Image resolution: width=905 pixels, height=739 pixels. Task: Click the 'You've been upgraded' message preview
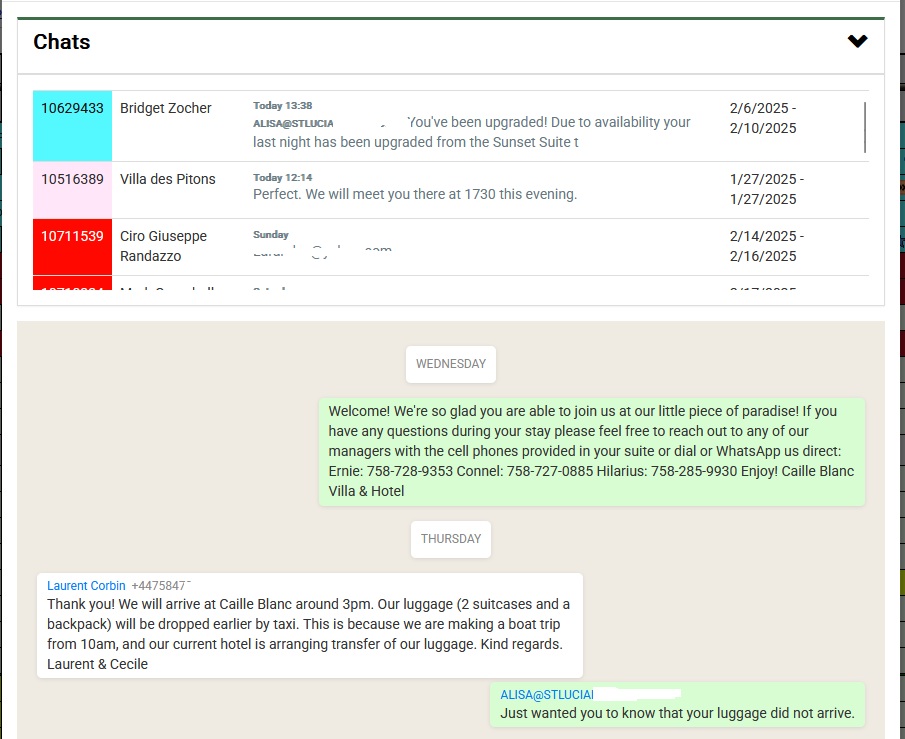coord(471,132)
